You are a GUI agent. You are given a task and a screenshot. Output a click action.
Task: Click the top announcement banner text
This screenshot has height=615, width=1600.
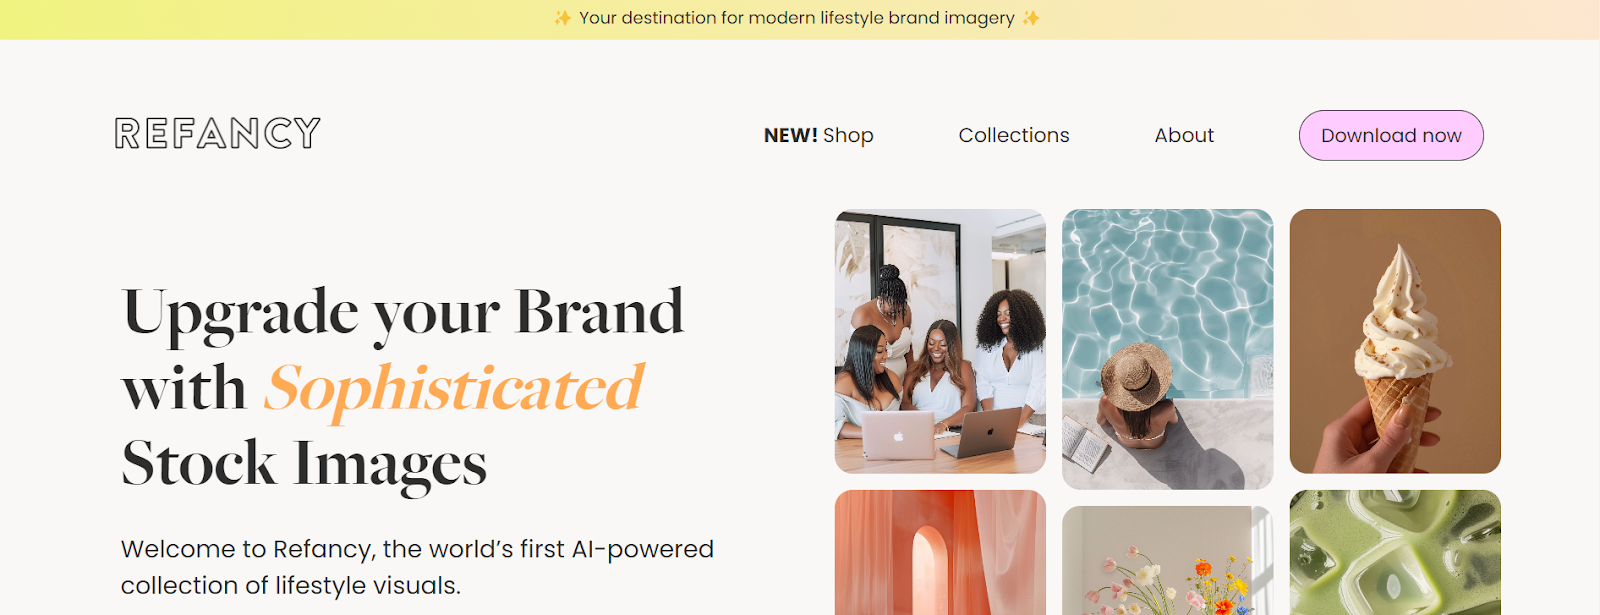pyautogui.click(x=797, y=18)
